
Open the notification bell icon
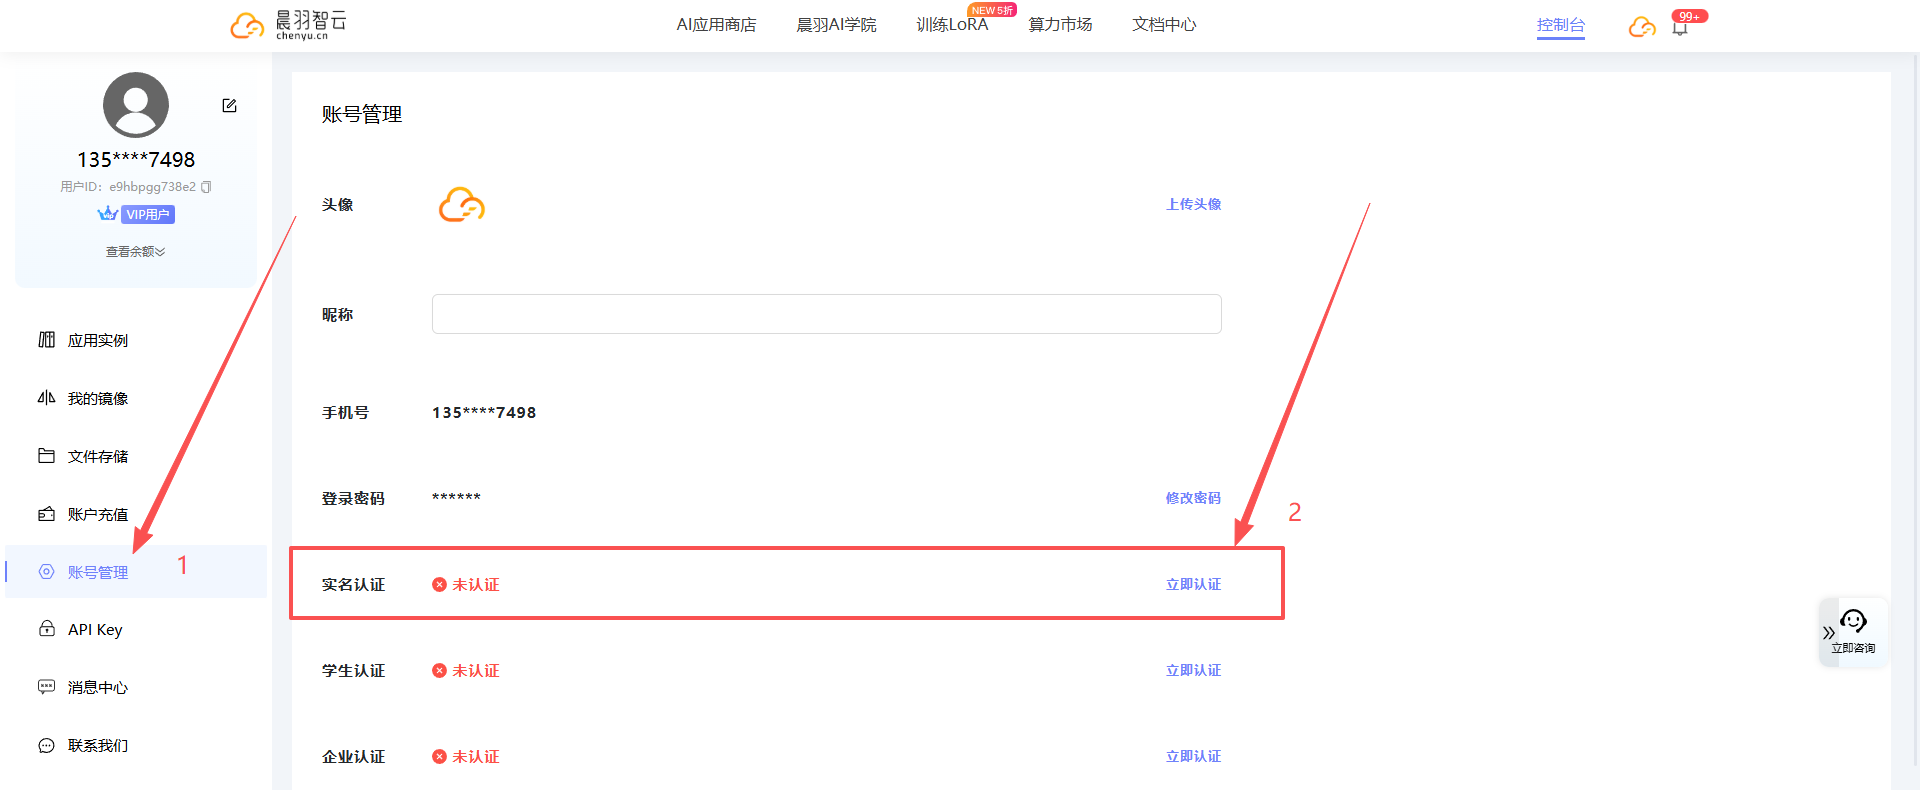click(x=1680, y=28)
